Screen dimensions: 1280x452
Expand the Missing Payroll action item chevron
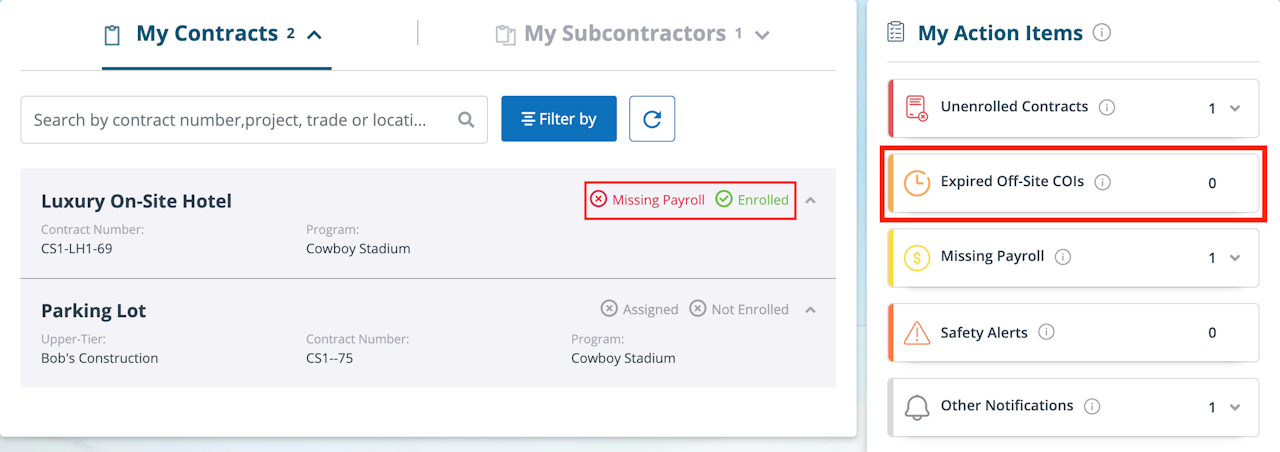tap(1235, 258)
